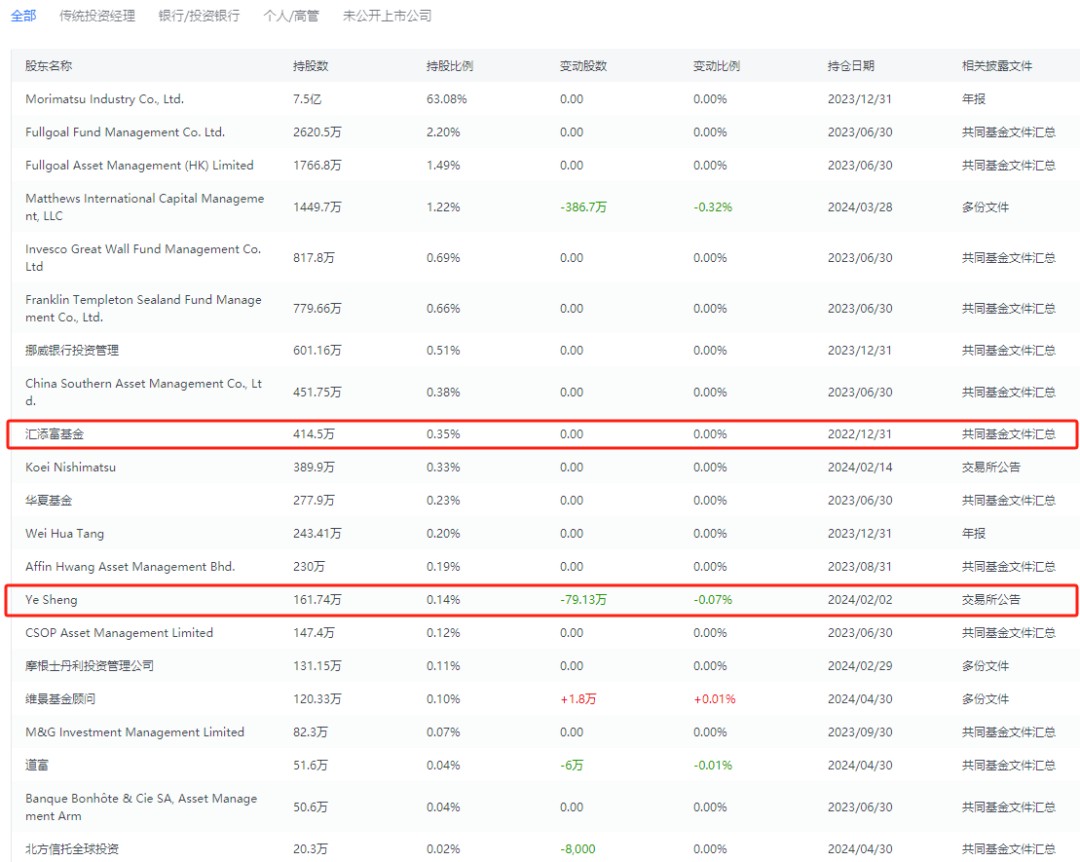Click the 摩根士丹利投资管理公司 shareholder name
This screenshot has height=862, width=1080.
coord(90,666)
